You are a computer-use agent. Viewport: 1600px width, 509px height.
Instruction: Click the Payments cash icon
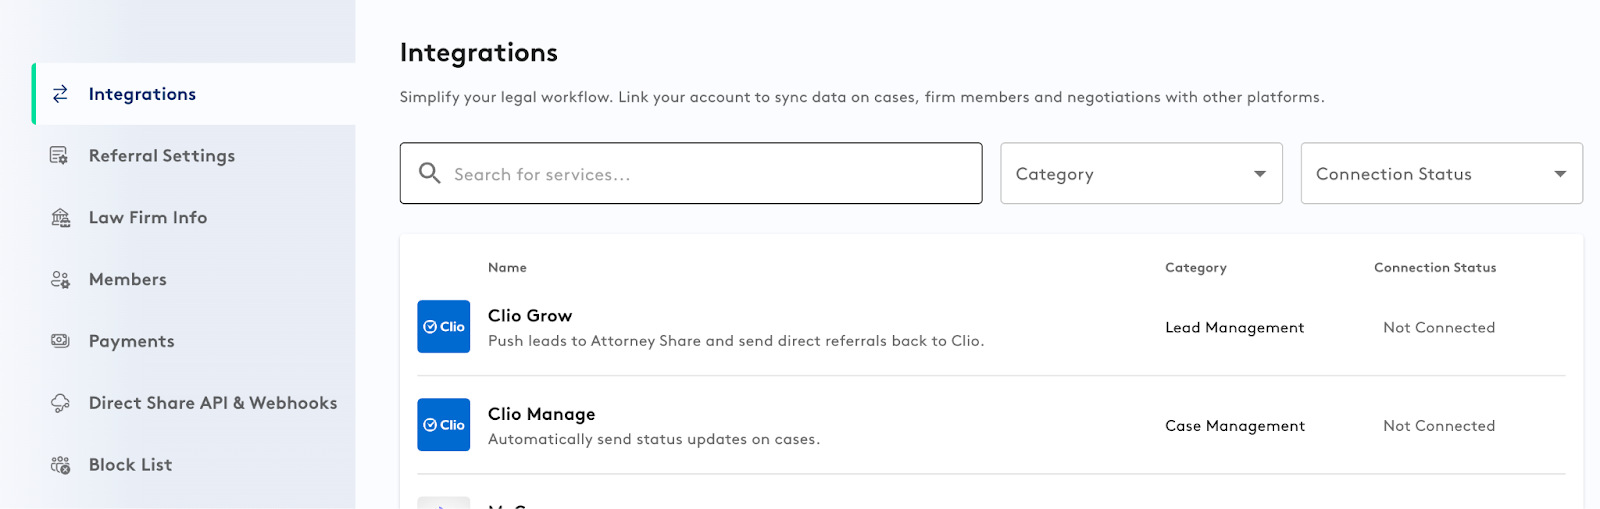(x=60, y=341)
